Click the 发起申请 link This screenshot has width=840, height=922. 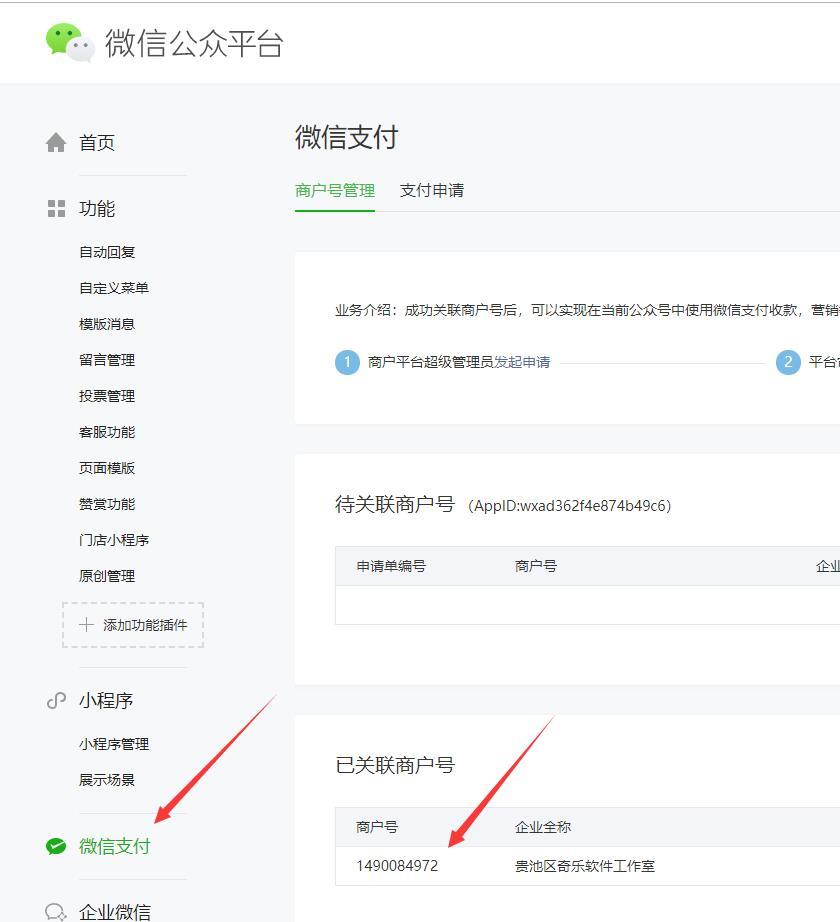click(523, 362)
